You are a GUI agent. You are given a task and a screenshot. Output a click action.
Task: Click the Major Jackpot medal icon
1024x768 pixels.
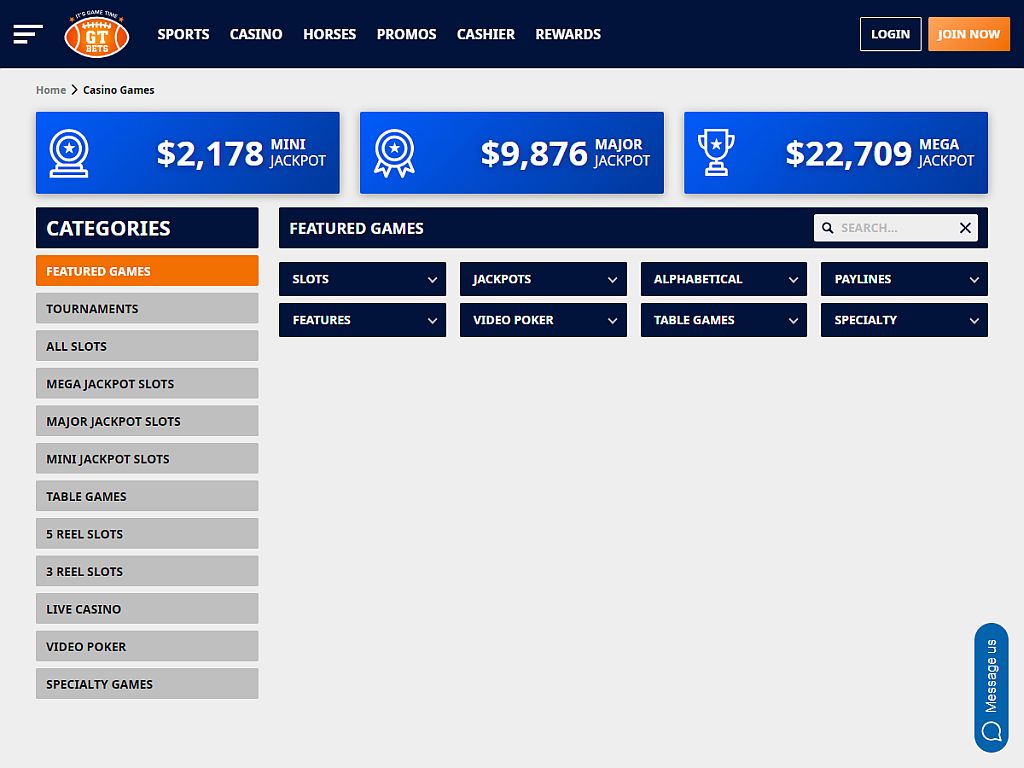point(394,153)
